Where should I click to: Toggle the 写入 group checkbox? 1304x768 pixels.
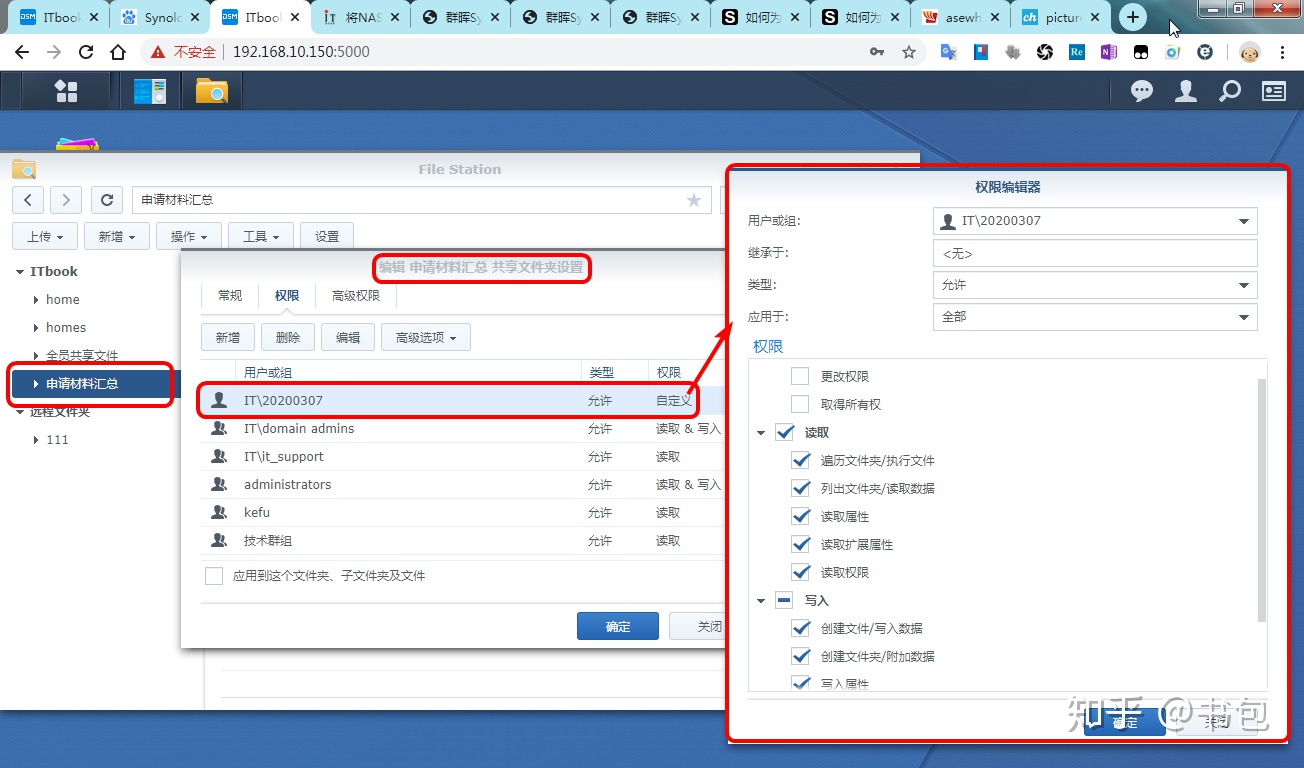784,600
